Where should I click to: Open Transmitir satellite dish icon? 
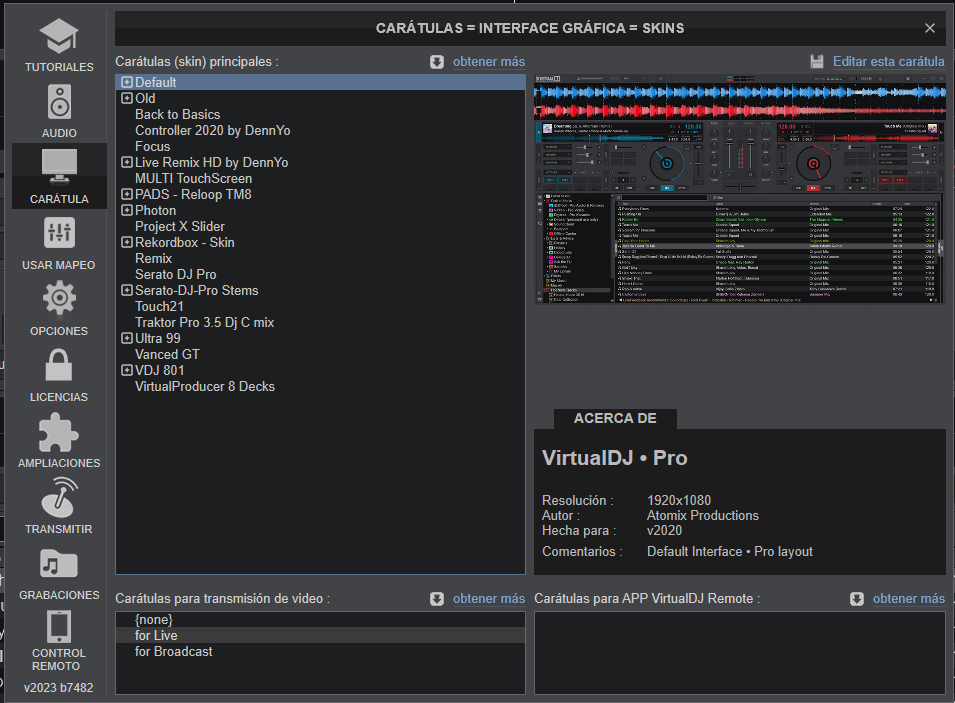tap(59, 497)
